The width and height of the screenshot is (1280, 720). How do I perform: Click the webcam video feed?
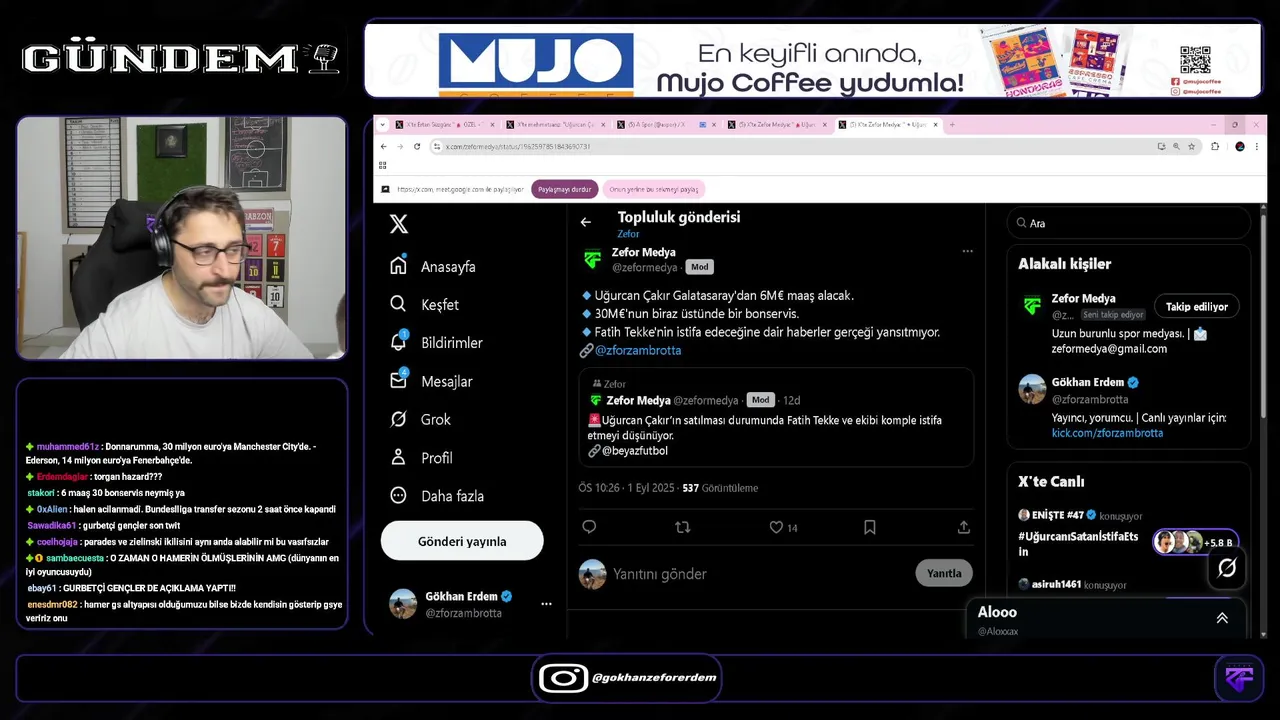click(181, 238)
